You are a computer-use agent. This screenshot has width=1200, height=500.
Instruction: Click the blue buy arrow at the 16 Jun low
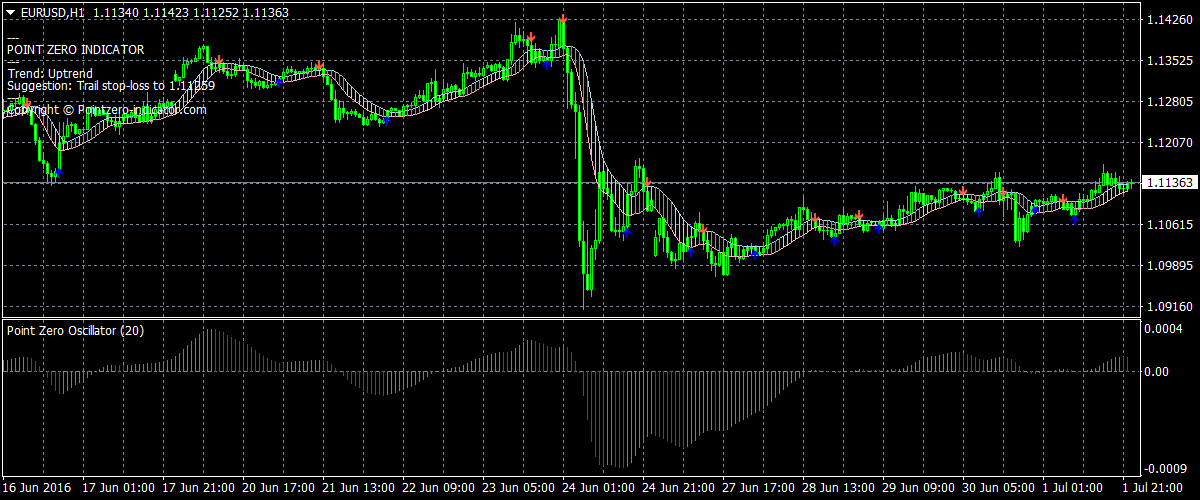pyautogui.click(x=58, y=173)
